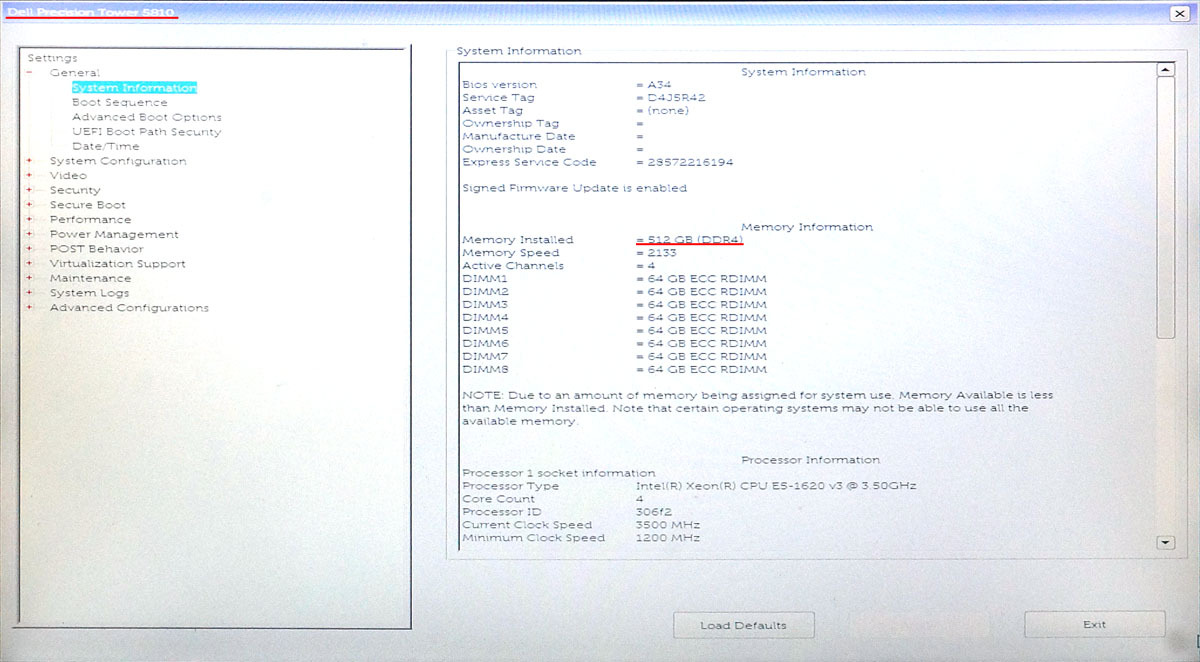This screenshot has width=1200, height=662.
Task: Click the 512 GB (DDR4) memory value
Action: pyautogui.click(x=695, y=240)
